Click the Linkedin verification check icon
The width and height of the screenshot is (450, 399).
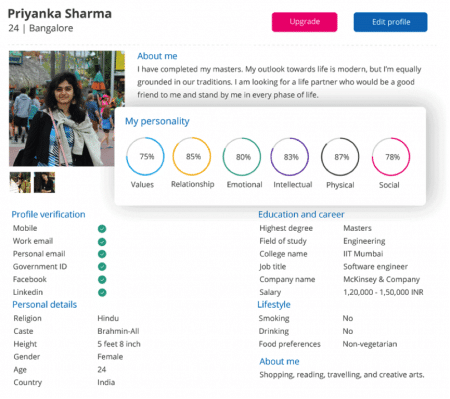coord(102,292)
